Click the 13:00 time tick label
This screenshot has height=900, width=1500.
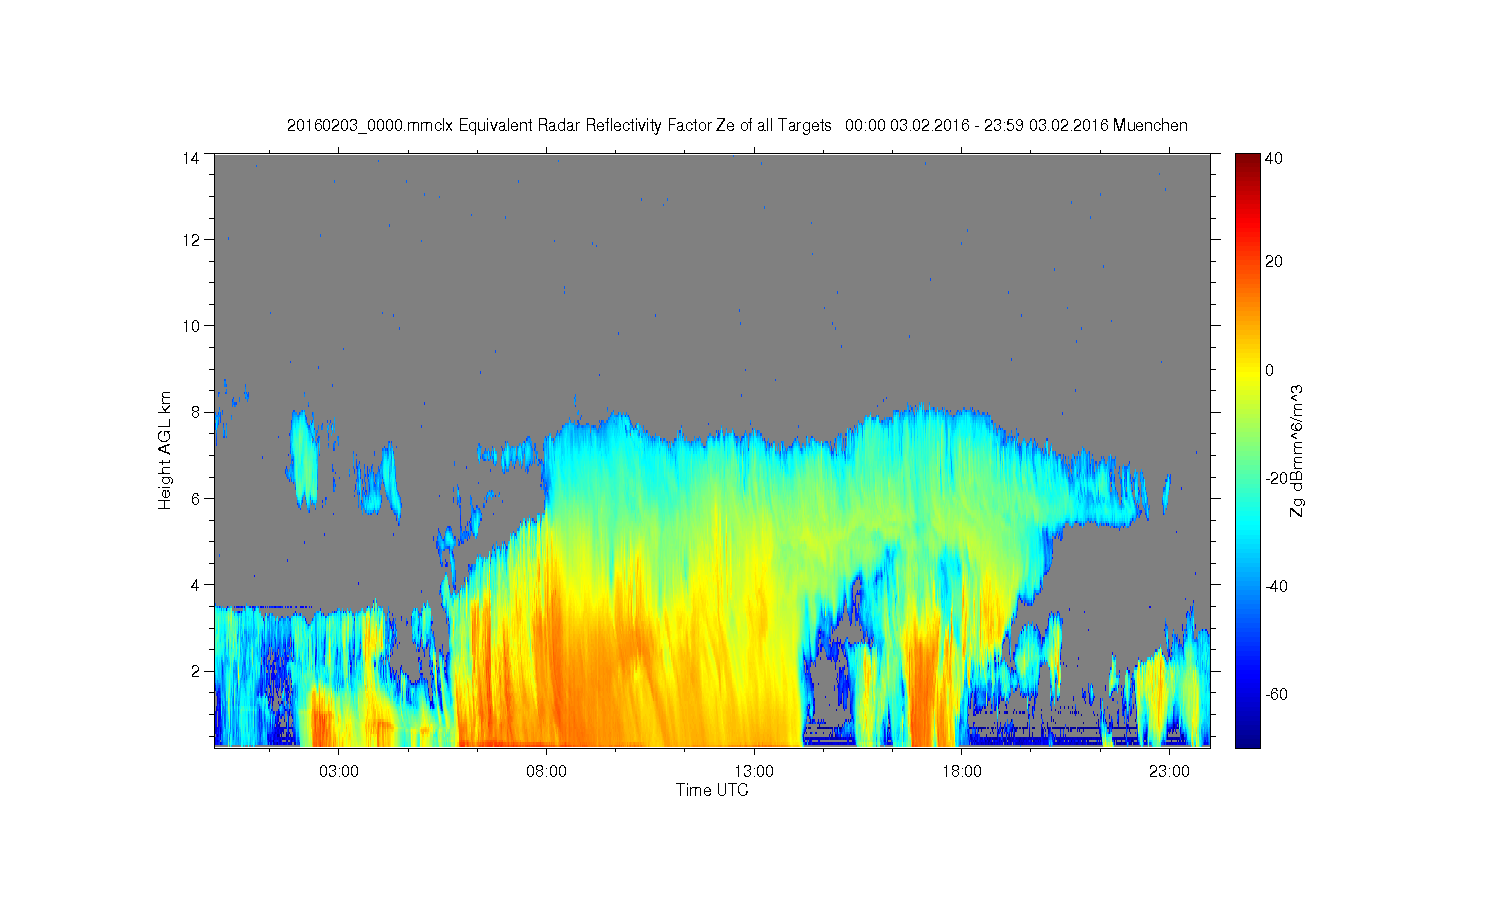(754, 772)
